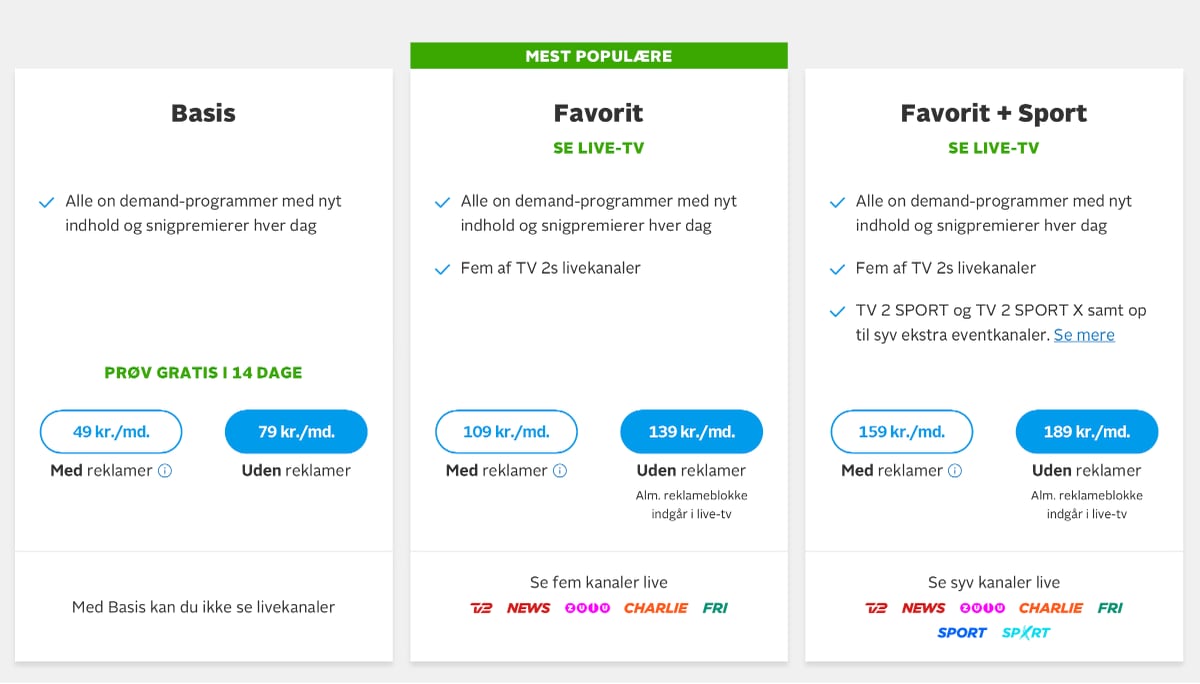Click the Favorit plan heading
The image size is (1200, 684).
[599, 113]
